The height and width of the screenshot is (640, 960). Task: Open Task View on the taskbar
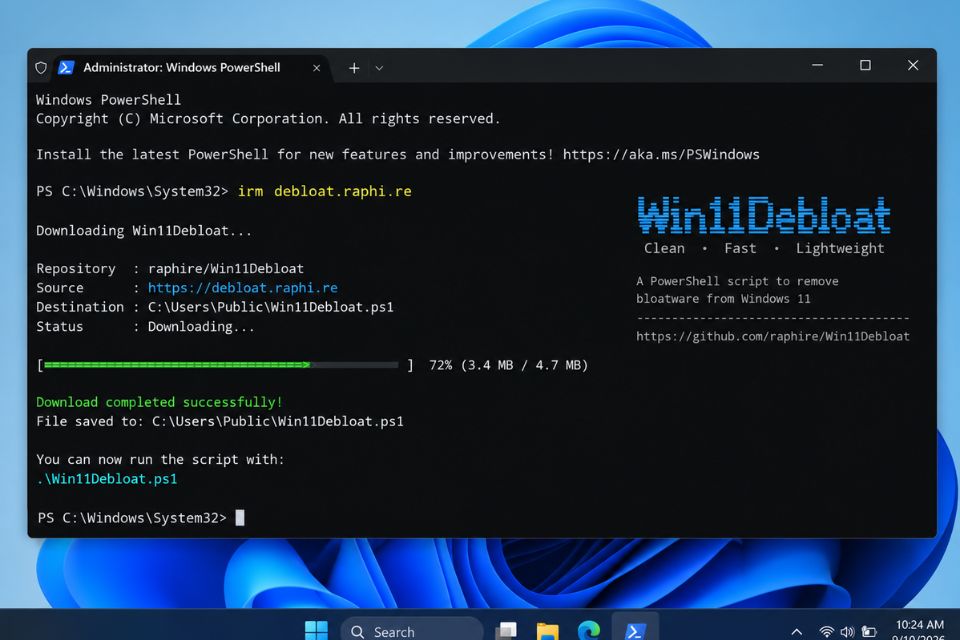click(506, 631)
